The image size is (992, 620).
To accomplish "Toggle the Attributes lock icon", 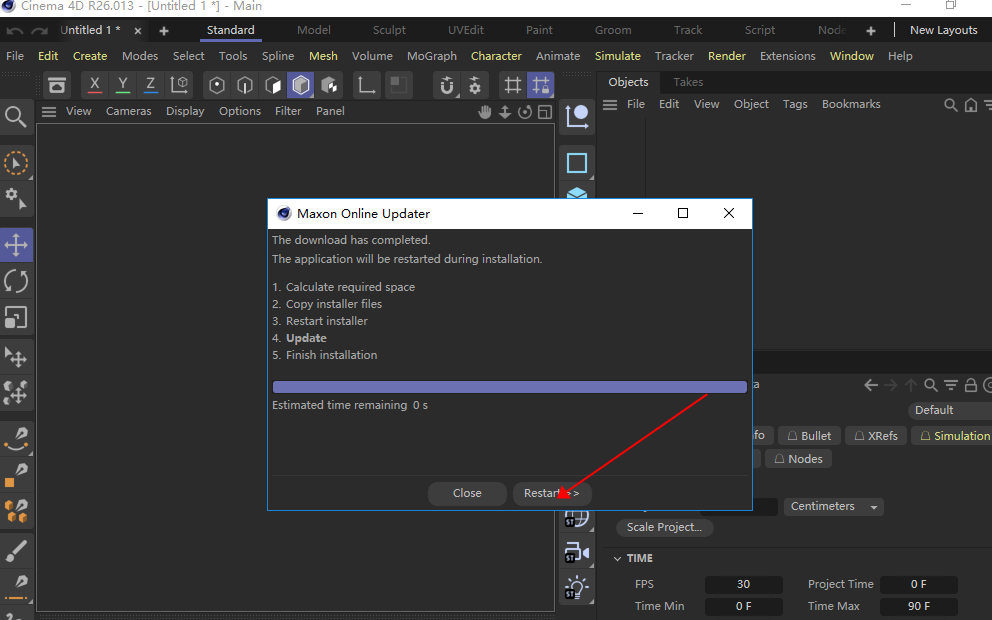I will click(971, 385).
